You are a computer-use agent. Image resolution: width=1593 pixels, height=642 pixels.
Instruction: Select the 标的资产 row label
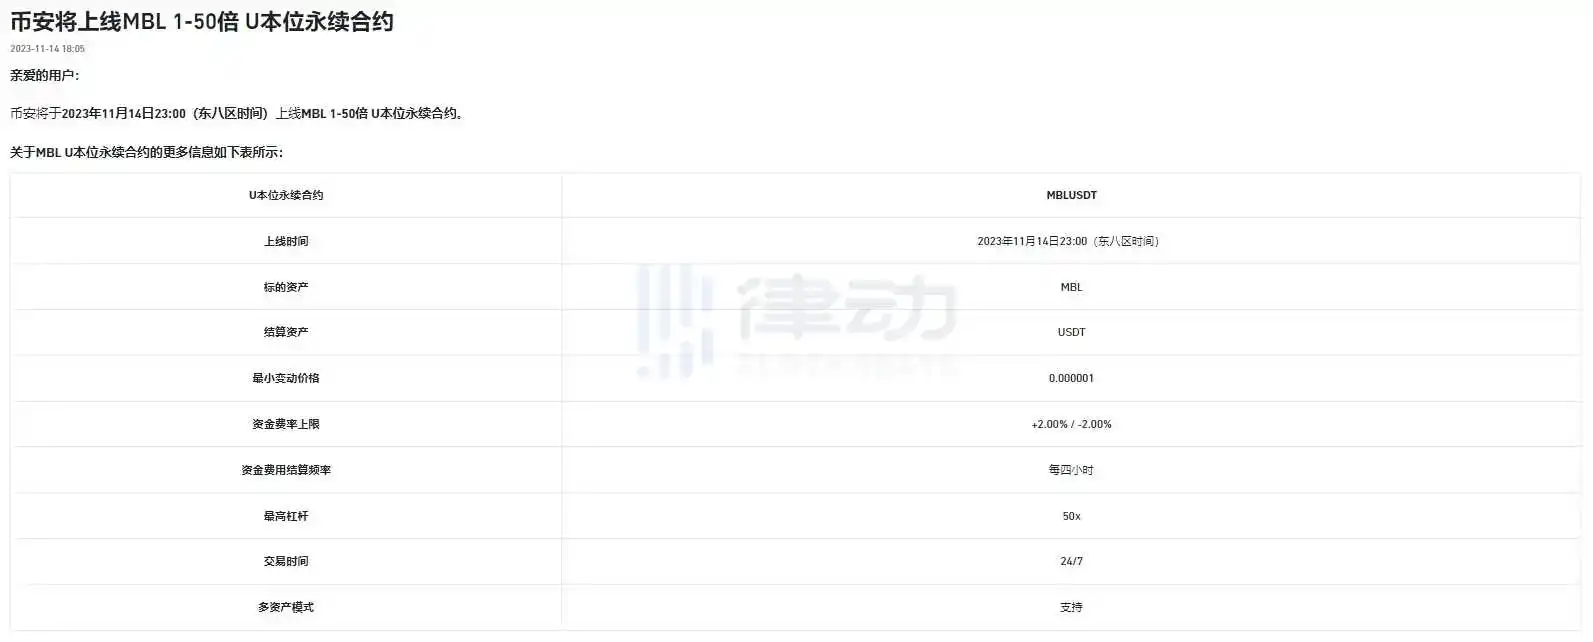pyautogui.click(x=286, y=288)
